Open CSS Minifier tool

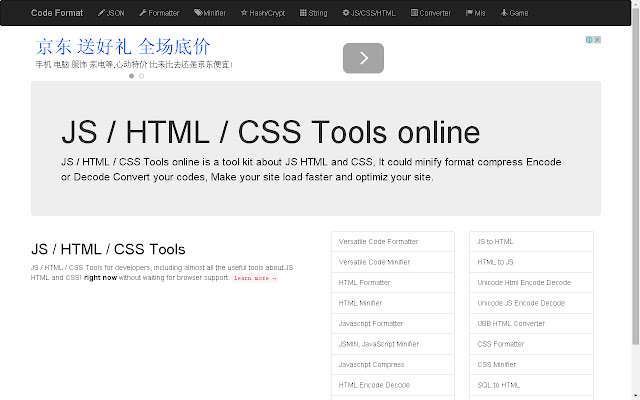pos(531,364)
